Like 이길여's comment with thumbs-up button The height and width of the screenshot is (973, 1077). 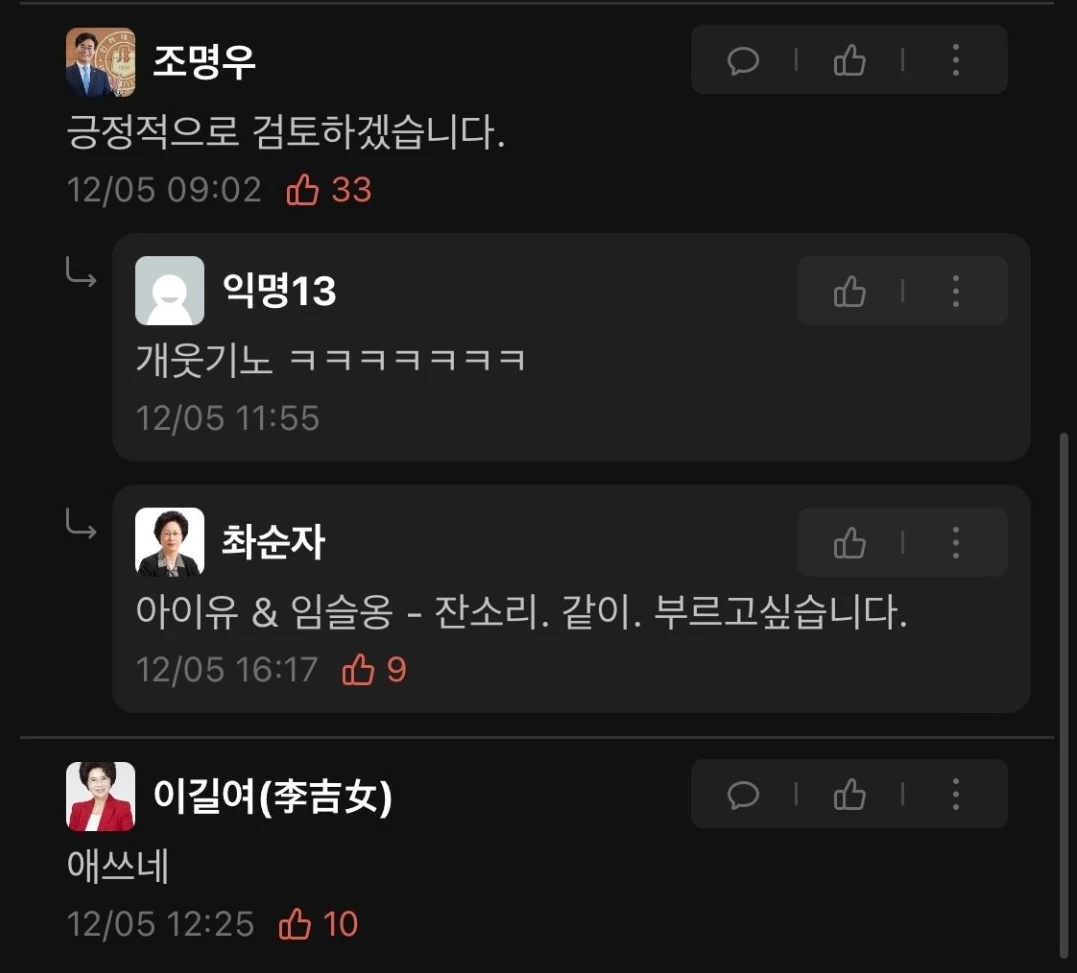(850, 794)
